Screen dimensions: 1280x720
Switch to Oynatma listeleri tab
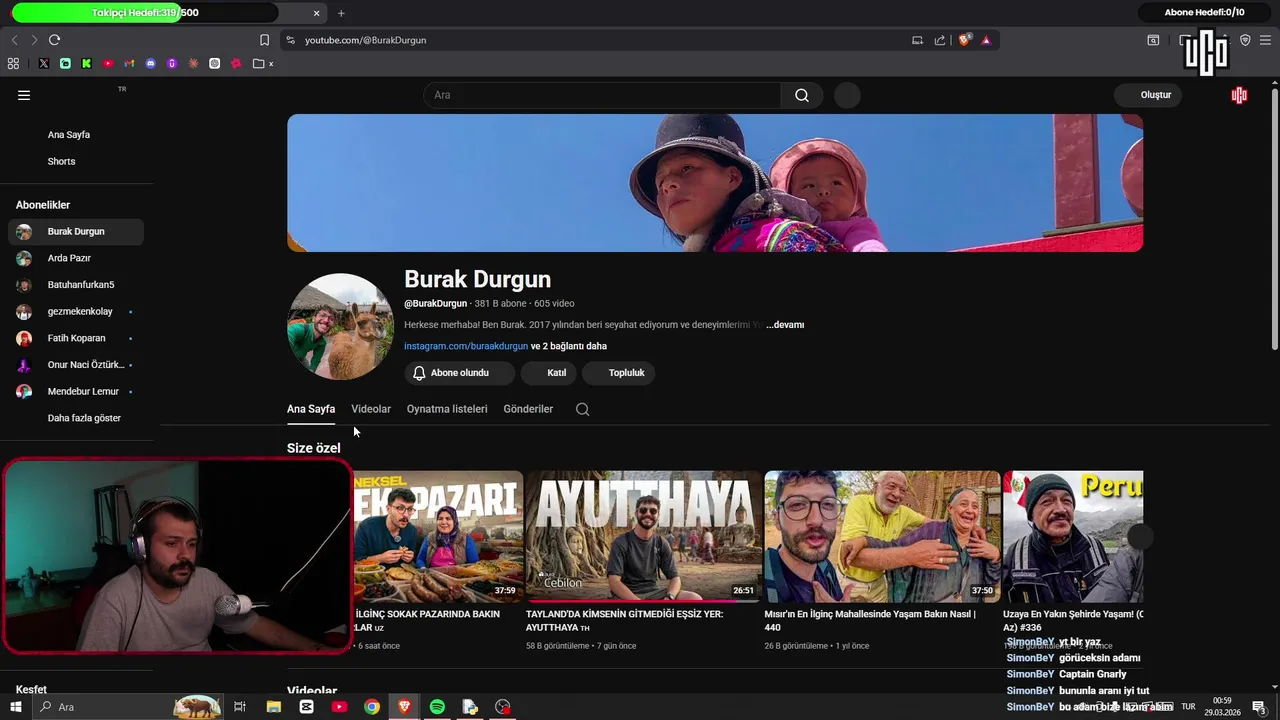pos(447,409)
